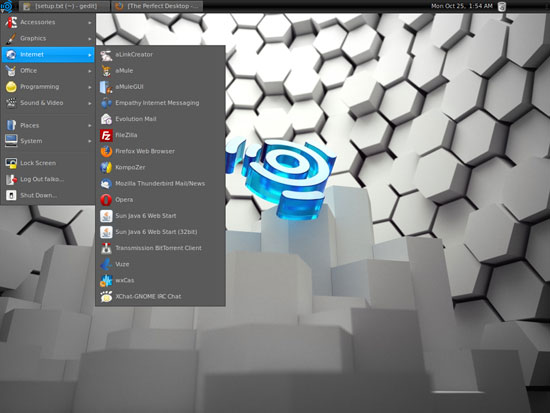Expand the Accessories submenu

48,22
